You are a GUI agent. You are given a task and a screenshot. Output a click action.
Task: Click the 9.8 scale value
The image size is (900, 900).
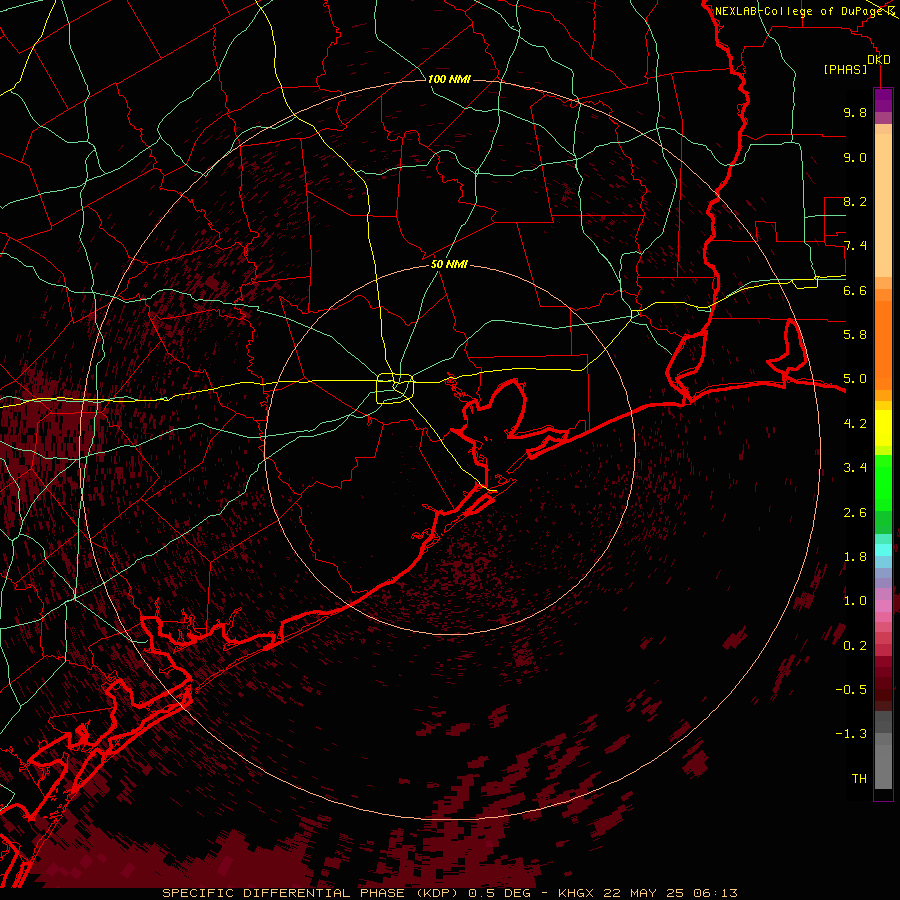point(855,112)
